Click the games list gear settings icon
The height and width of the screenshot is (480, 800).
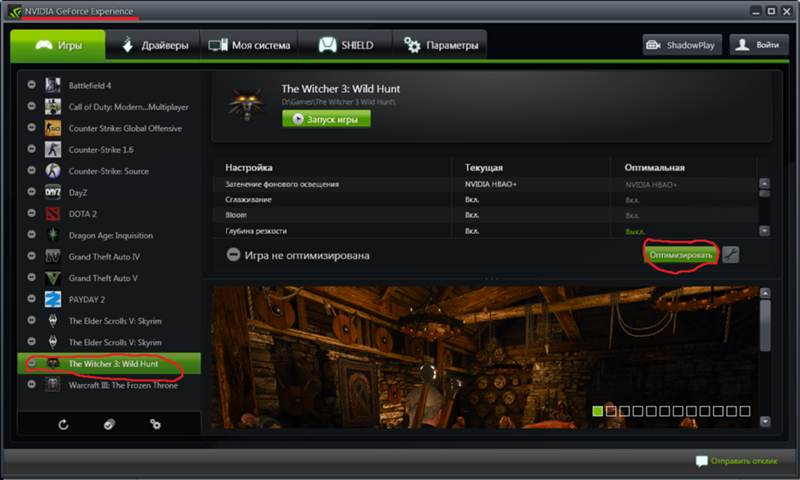(x=155, y=424)
